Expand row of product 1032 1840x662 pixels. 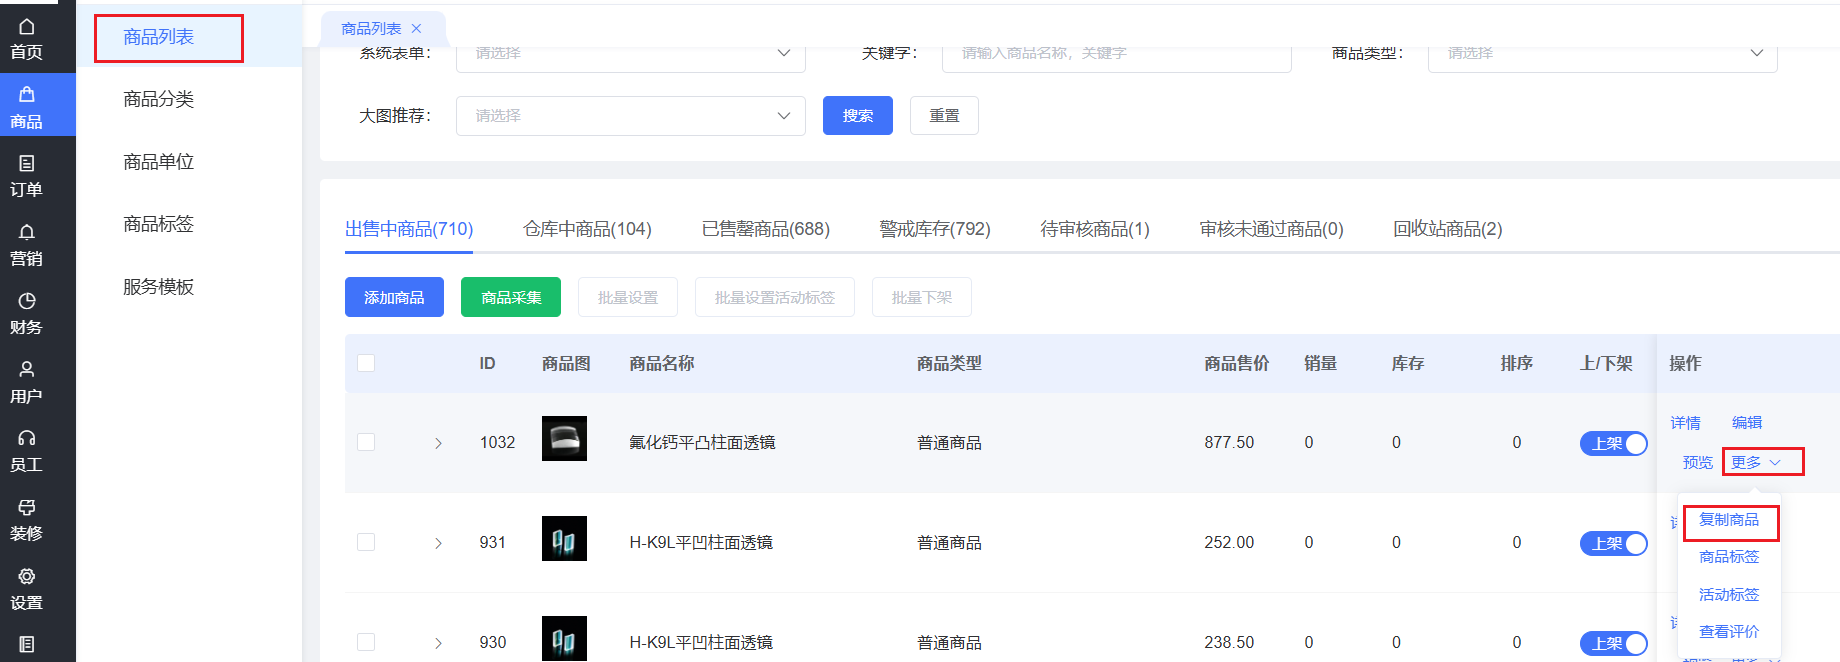(438, 443)
